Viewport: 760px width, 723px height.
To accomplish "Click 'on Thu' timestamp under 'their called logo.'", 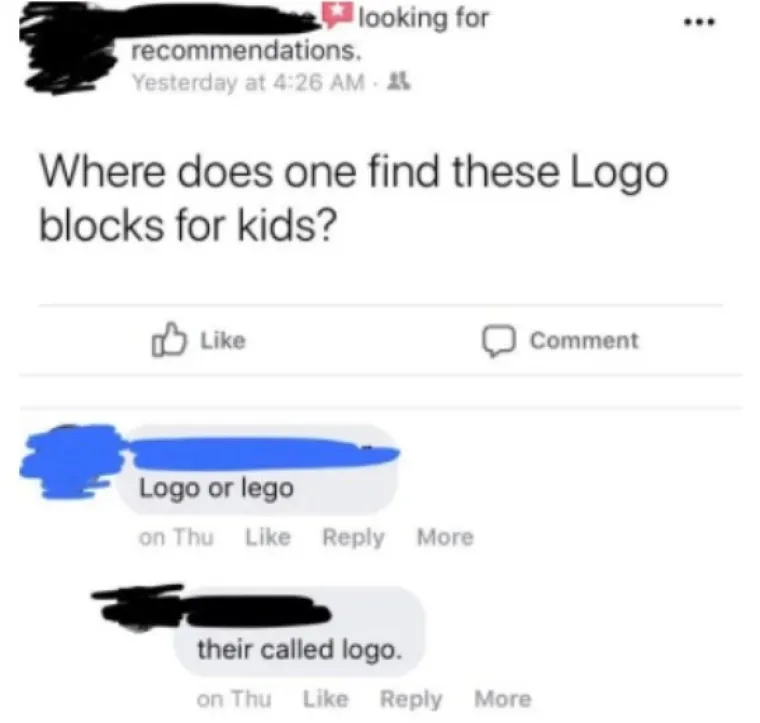I will tap(234, 699).
